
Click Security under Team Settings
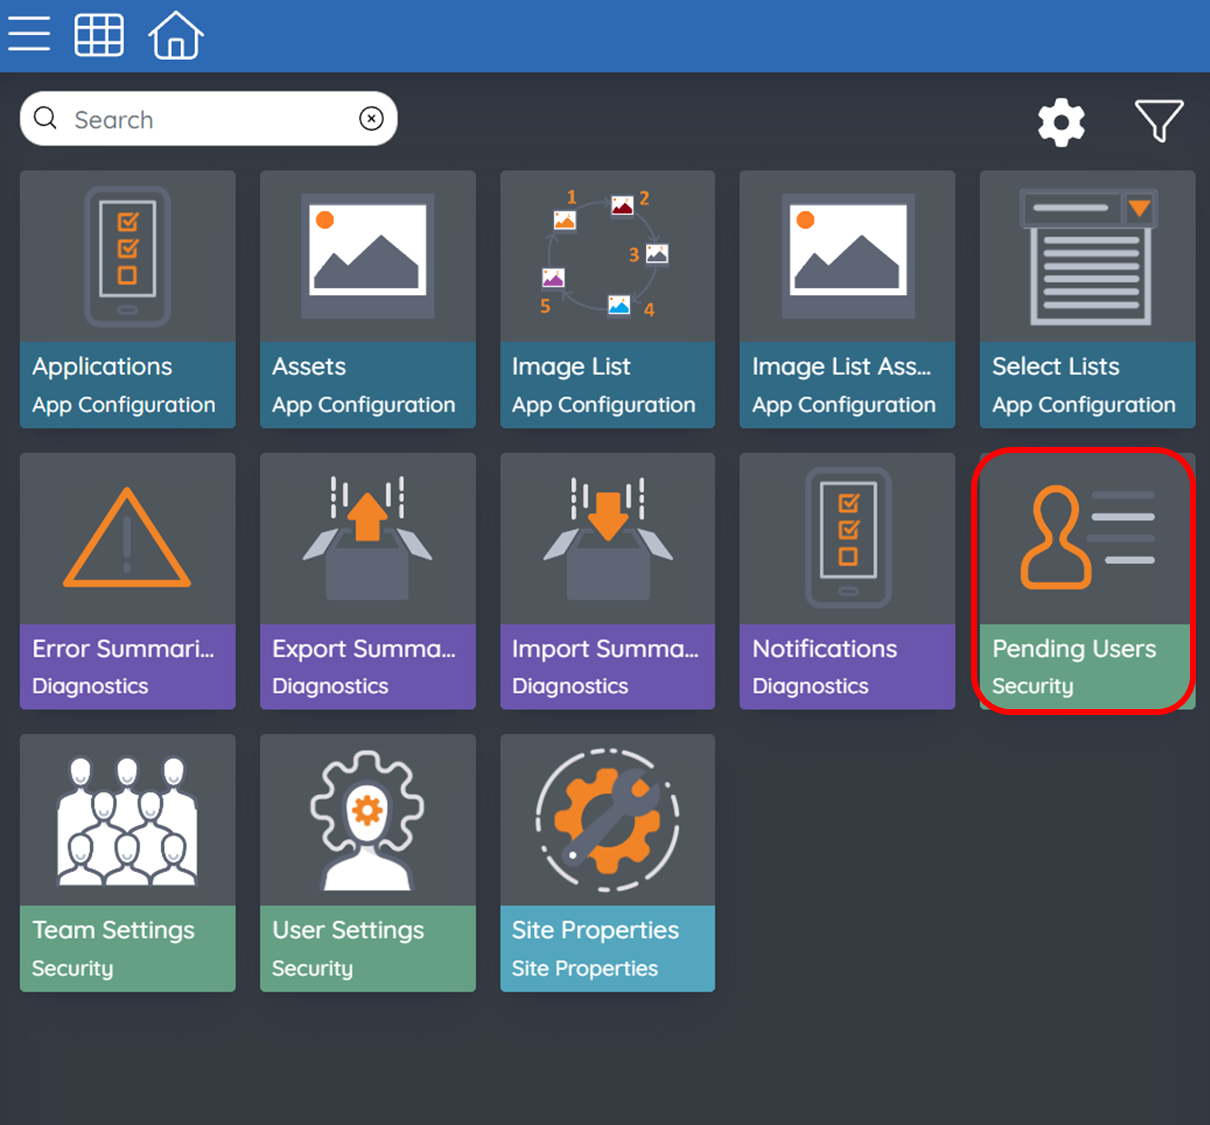72,968
